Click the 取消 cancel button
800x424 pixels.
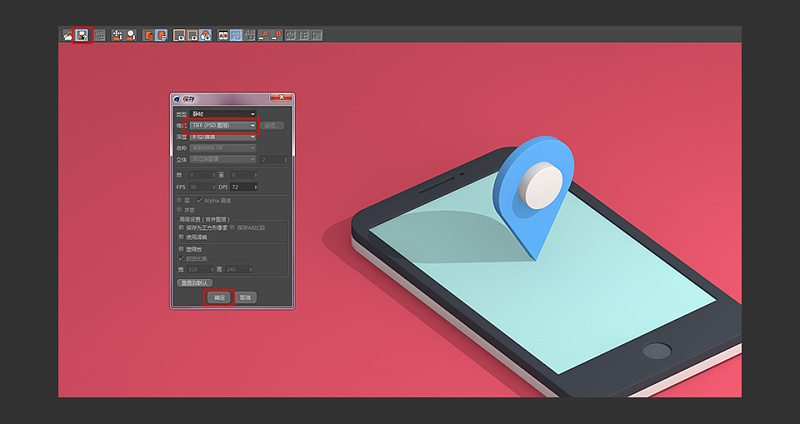[x=245, y=297]
